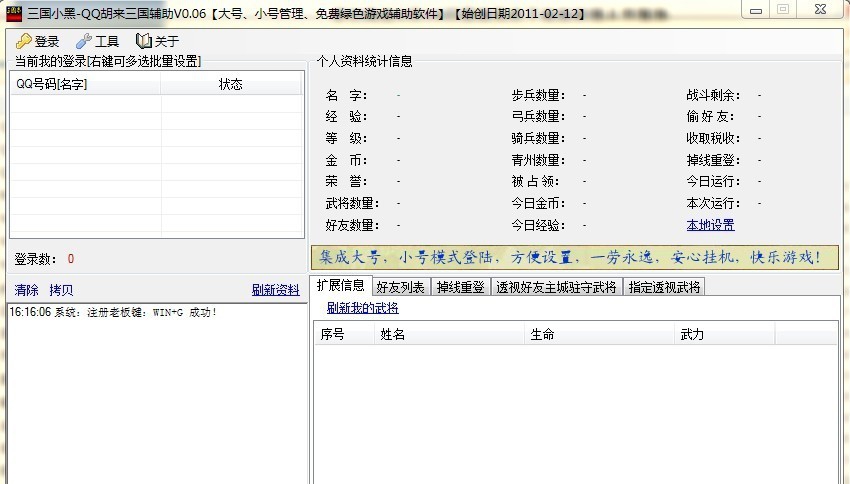The image size is (850, 484).
Task: Click the 本次运行 label
Action: point(713,203)
